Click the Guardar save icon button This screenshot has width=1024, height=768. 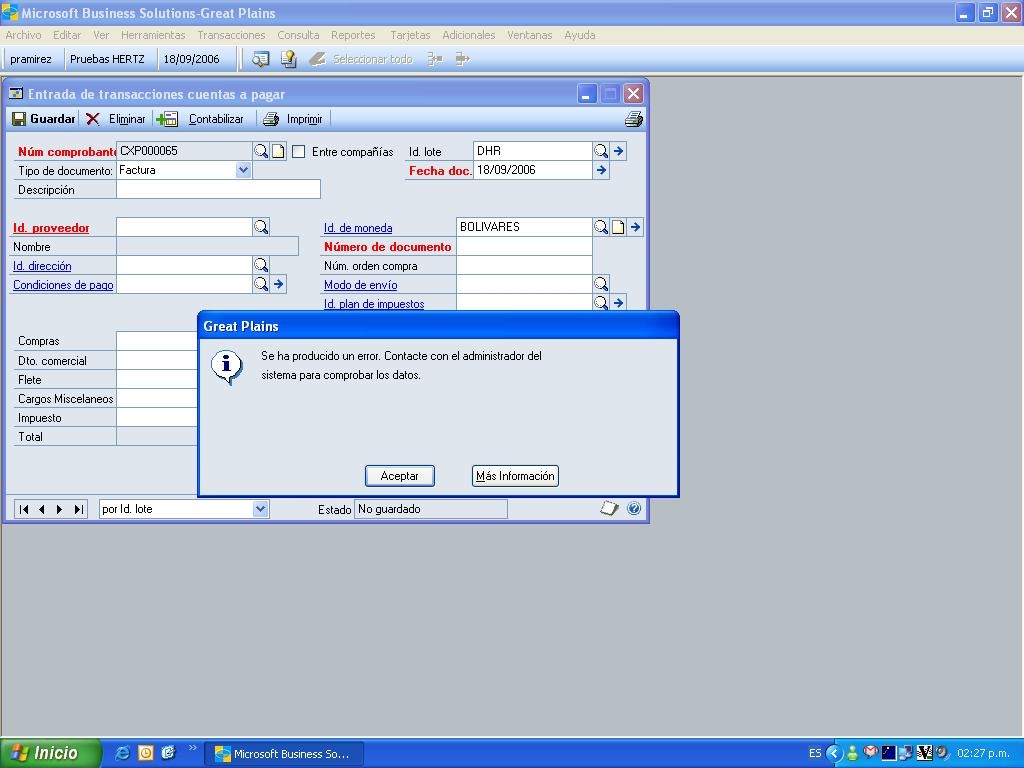click(x=44, y=119)
